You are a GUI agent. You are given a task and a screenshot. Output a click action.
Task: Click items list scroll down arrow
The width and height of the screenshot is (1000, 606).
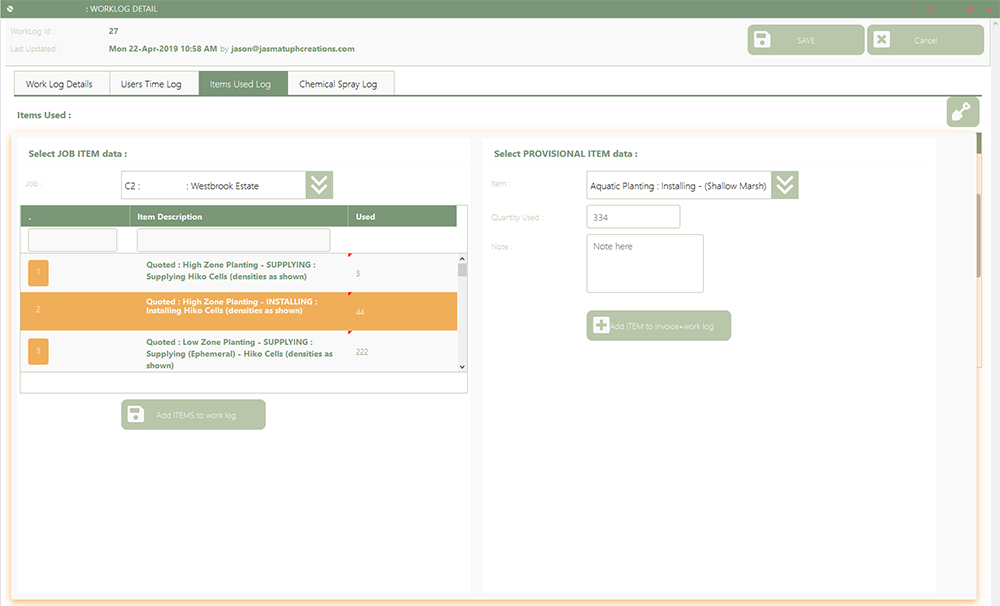tap(462, 367)
